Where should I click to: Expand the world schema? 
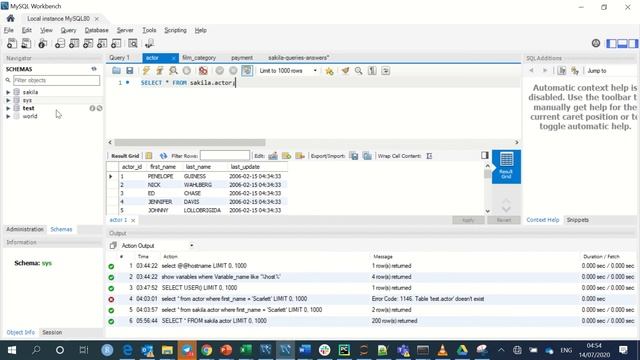coord(8,116)
